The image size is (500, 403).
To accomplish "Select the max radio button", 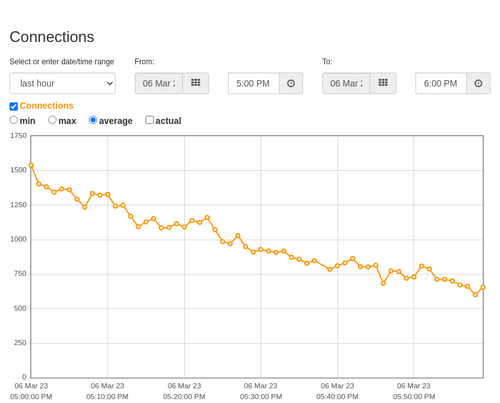I will click(52, 120).
